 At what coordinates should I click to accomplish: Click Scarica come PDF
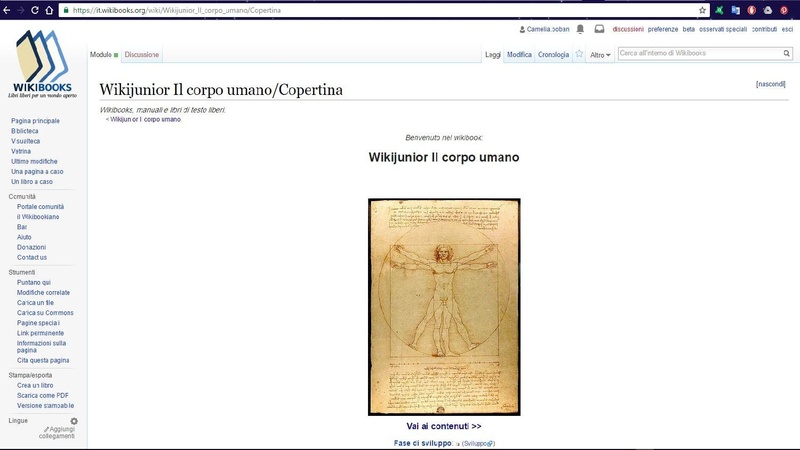[42, 395]
